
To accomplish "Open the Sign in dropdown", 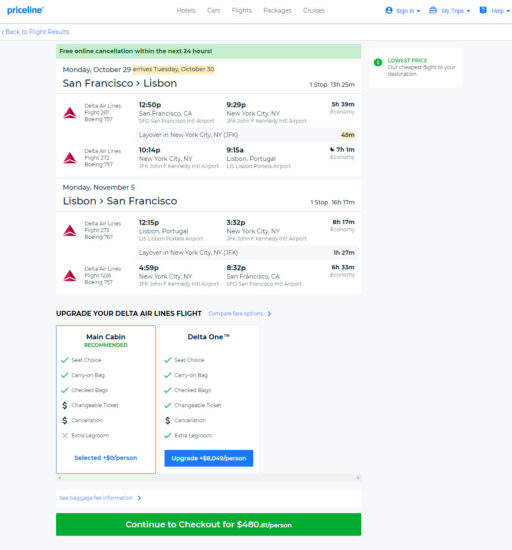I will pos(403,11).
